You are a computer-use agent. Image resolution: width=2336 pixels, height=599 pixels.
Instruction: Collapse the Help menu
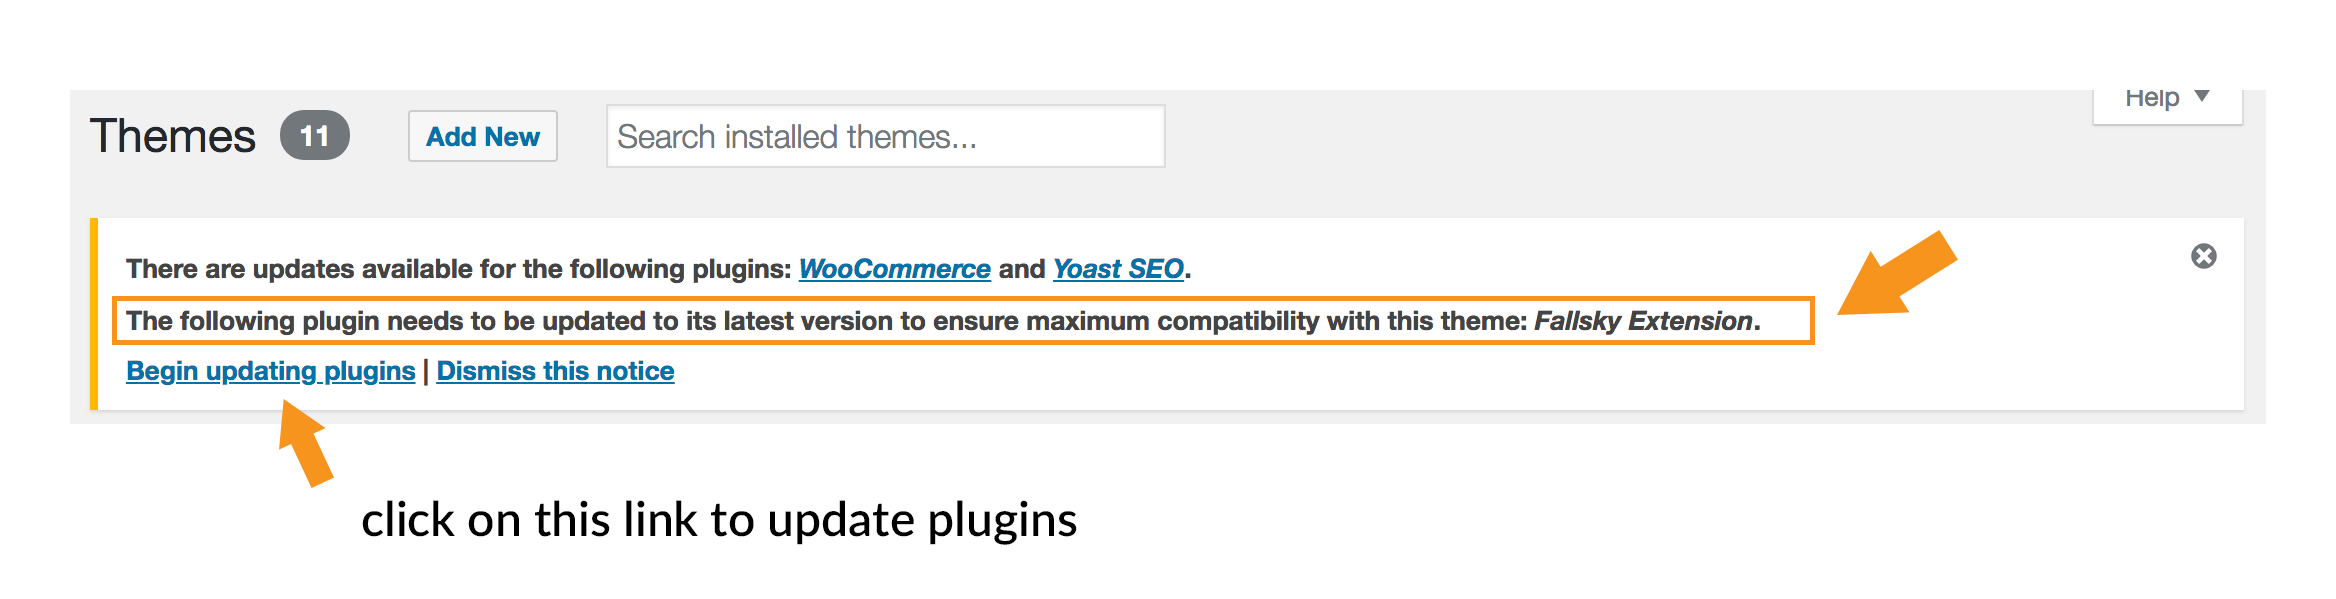coord(2160,96)
